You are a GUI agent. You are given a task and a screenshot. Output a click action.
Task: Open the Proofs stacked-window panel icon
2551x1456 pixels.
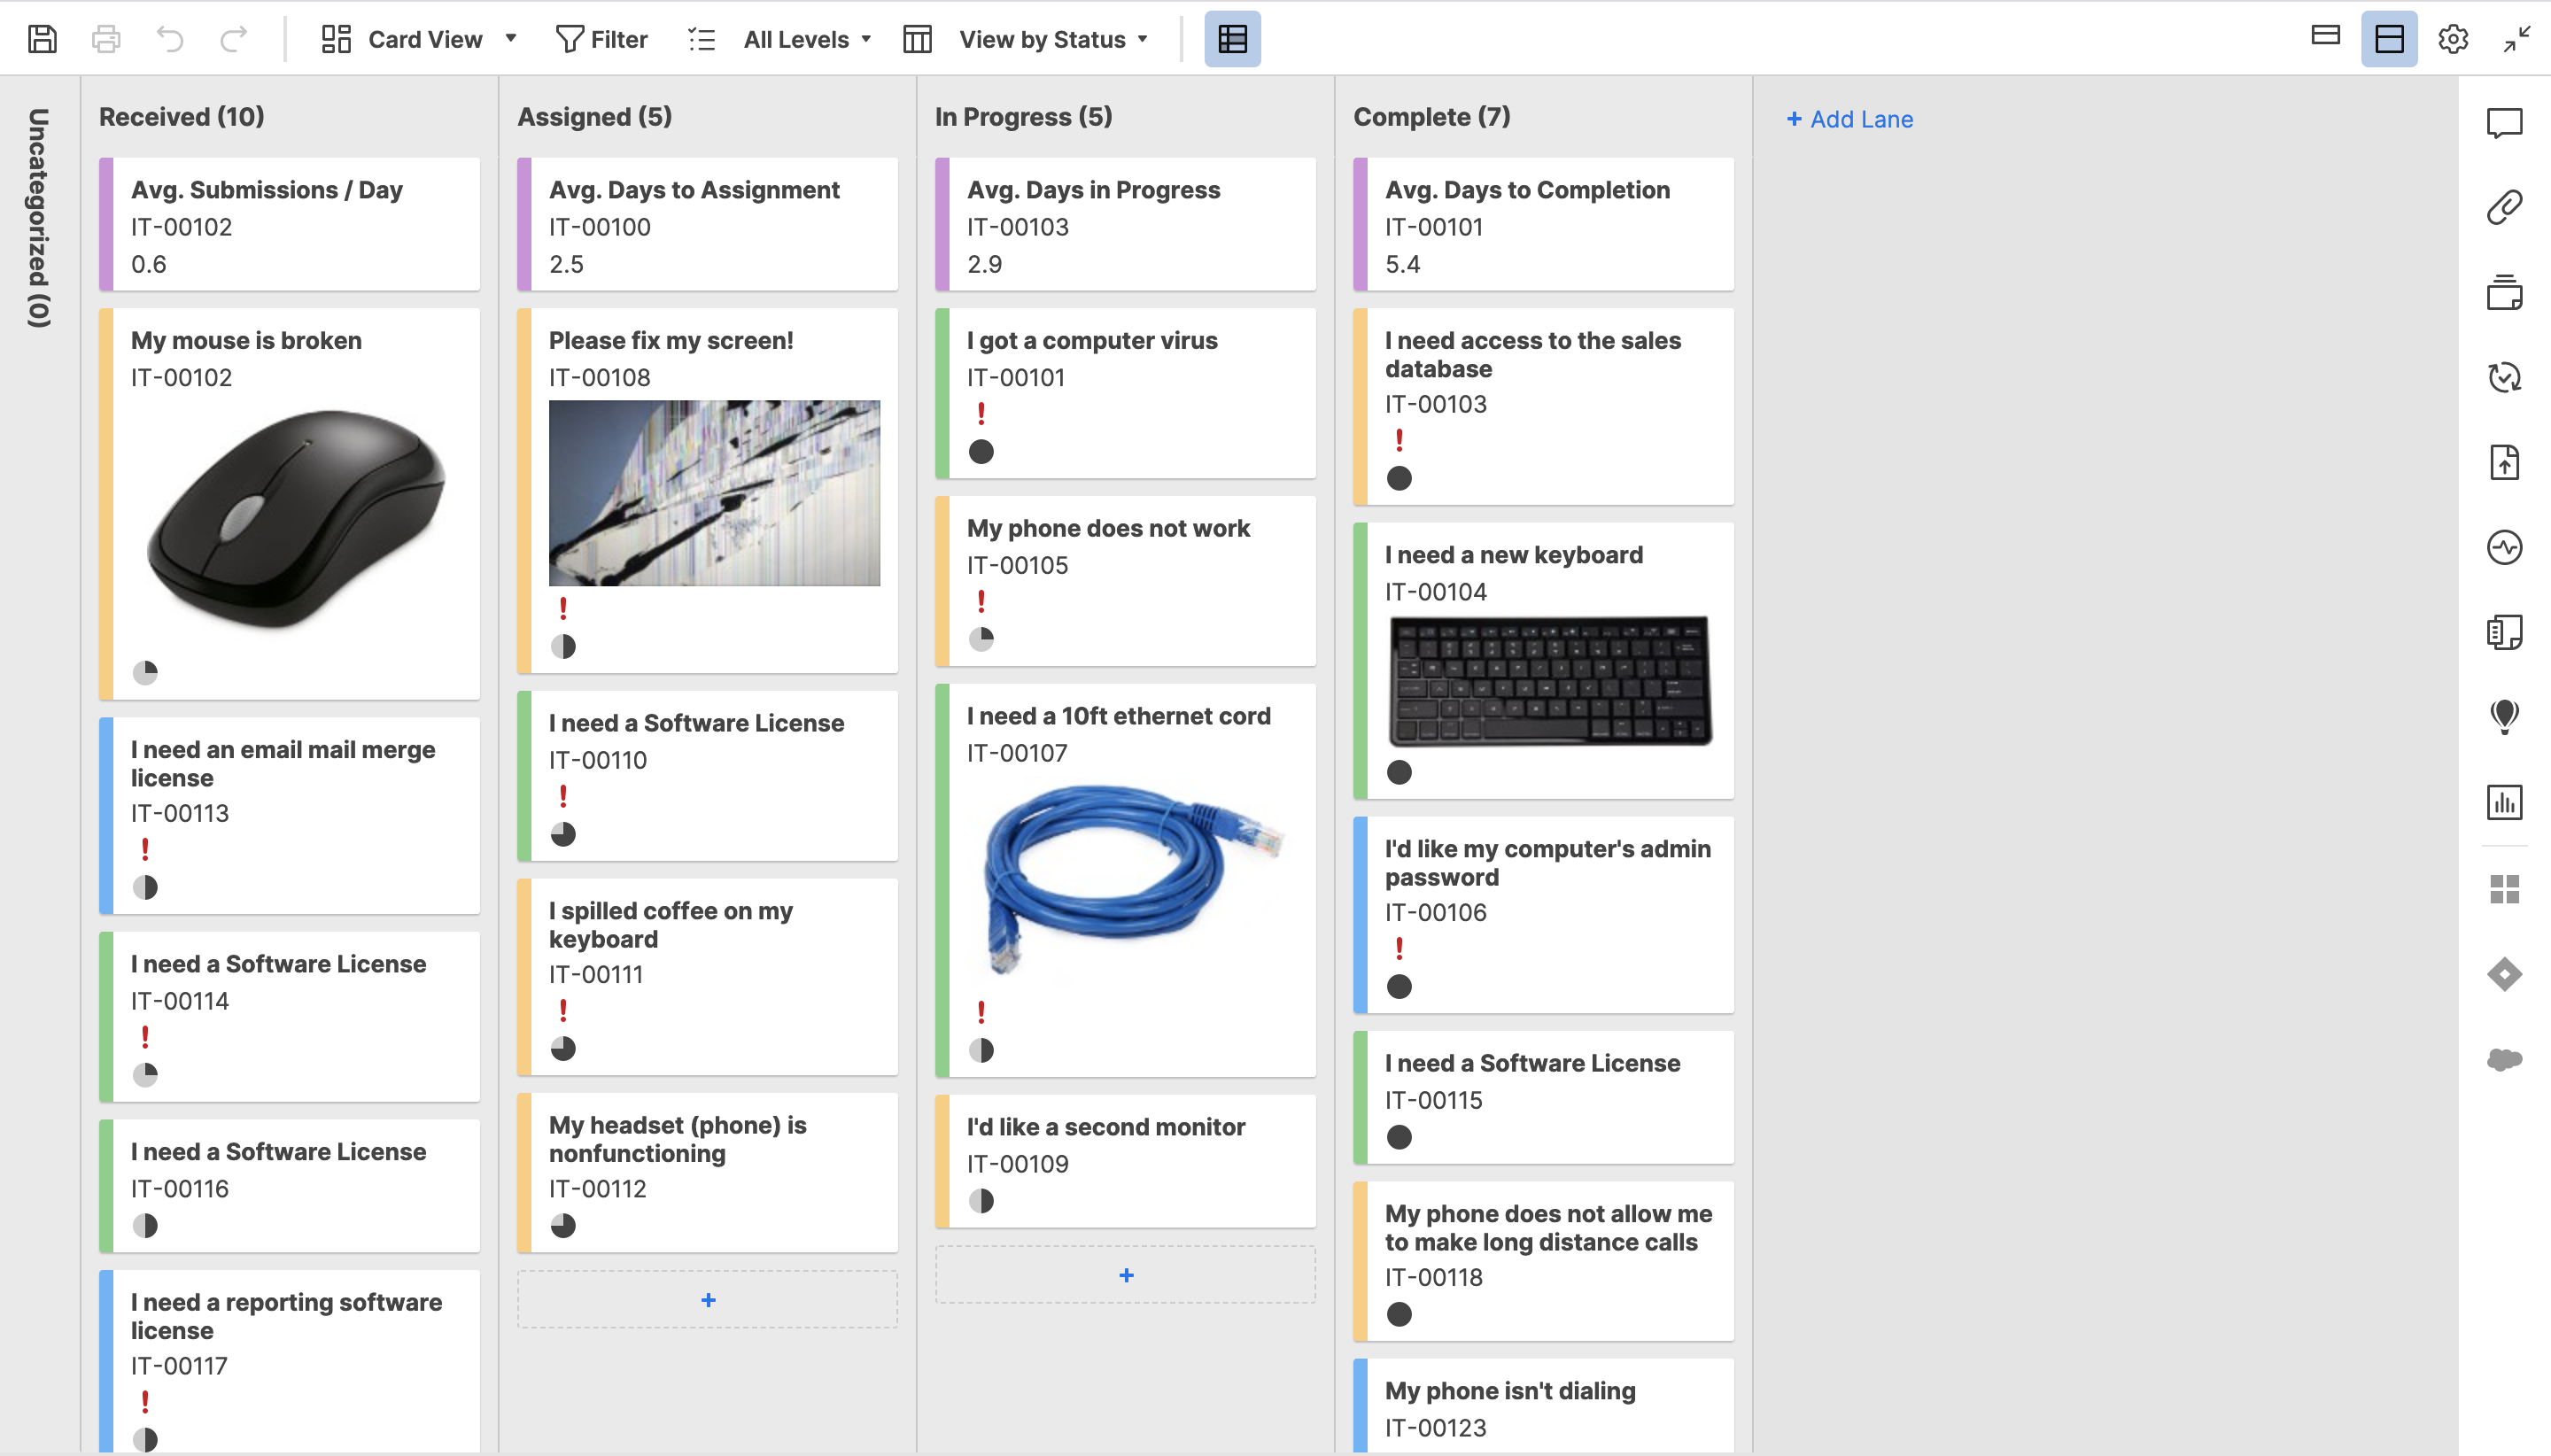pyautogui.click(x=2504, y=292)
